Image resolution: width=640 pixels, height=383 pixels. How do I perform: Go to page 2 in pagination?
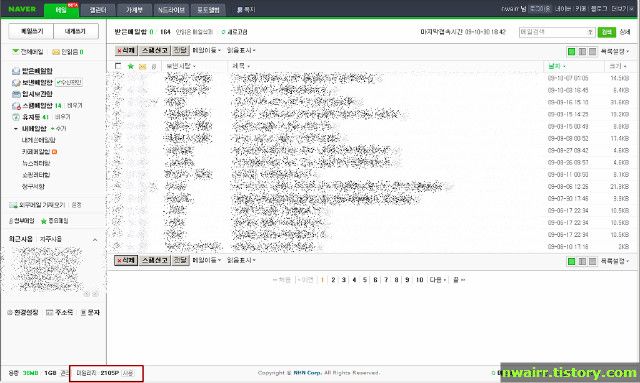(333, 280)
